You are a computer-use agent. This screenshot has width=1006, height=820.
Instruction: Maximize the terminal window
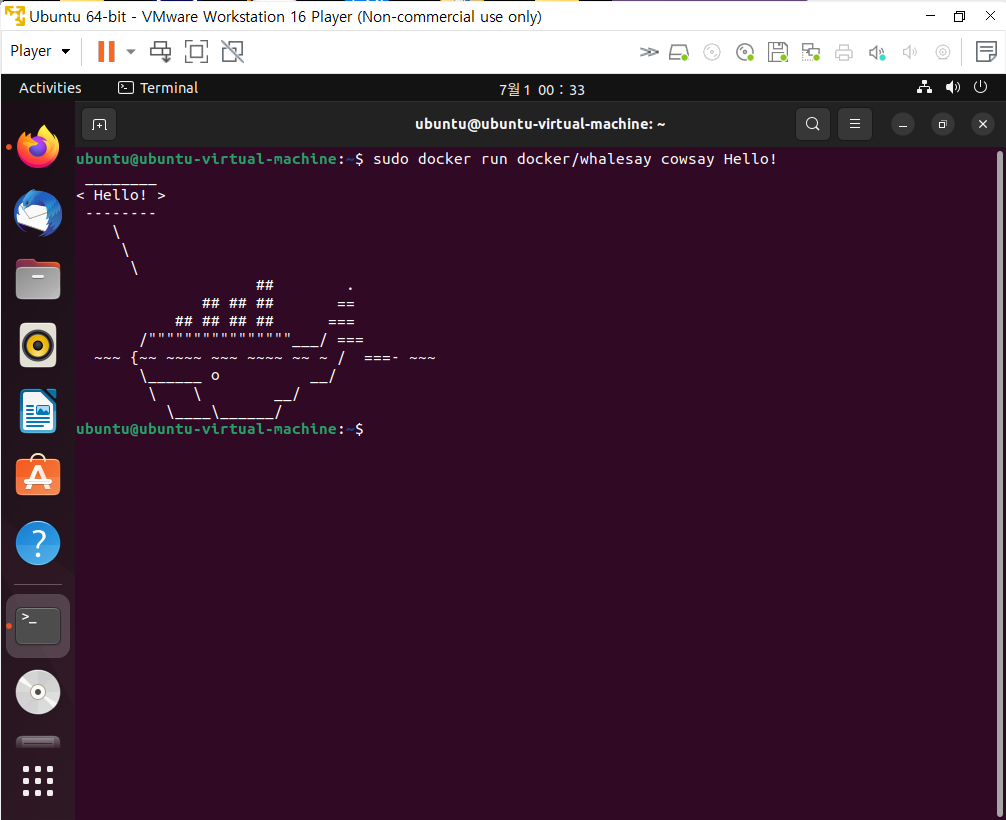[942, 124]
